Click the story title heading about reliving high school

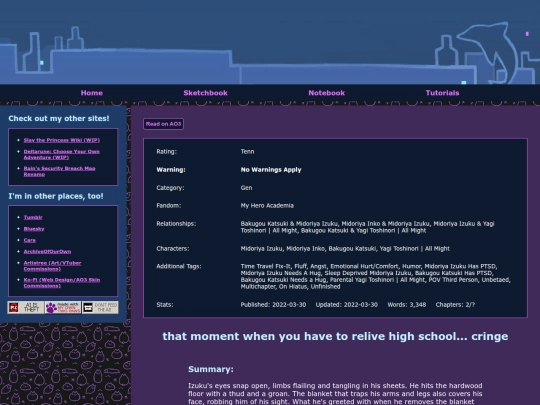coord(335,336)
